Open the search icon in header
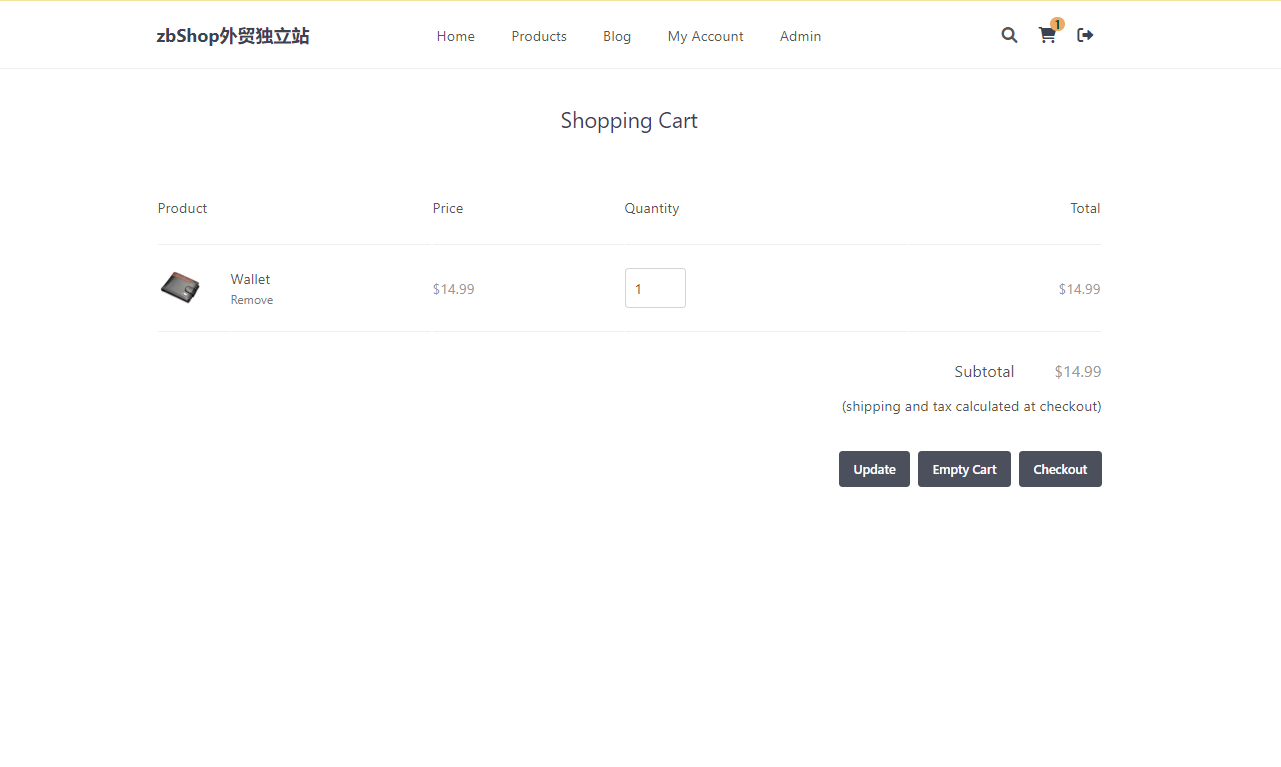This screenshot has width=1281, height=767. pos(1009,35)
